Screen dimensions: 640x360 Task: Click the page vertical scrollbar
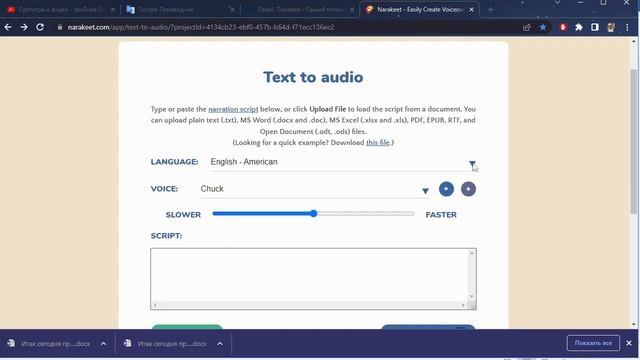tap(633, 141)
